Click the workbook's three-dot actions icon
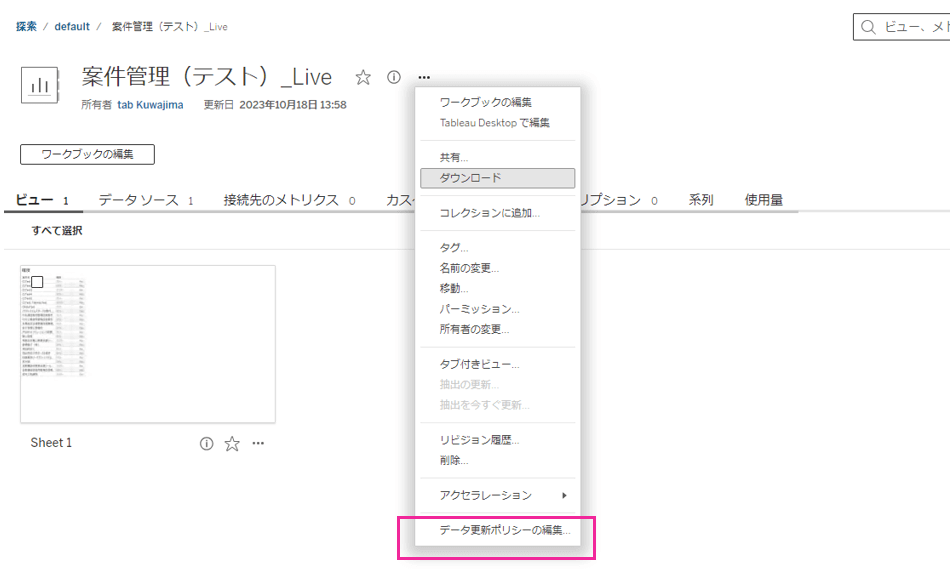Viewport: 951px width, 586px height. coord(424,77)
